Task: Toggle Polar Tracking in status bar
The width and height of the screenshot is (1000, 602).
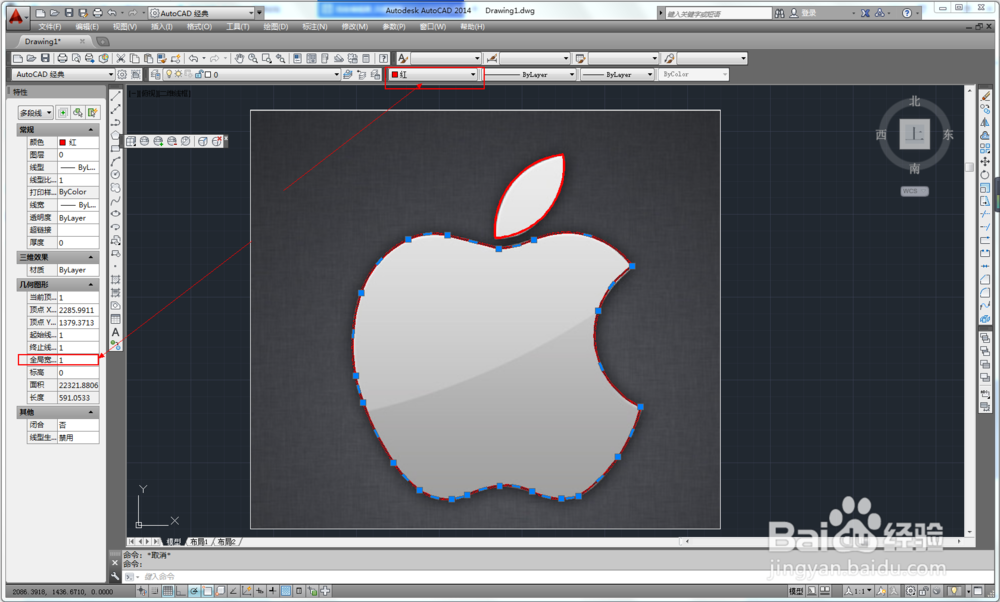Action: (x=194, y=591)
